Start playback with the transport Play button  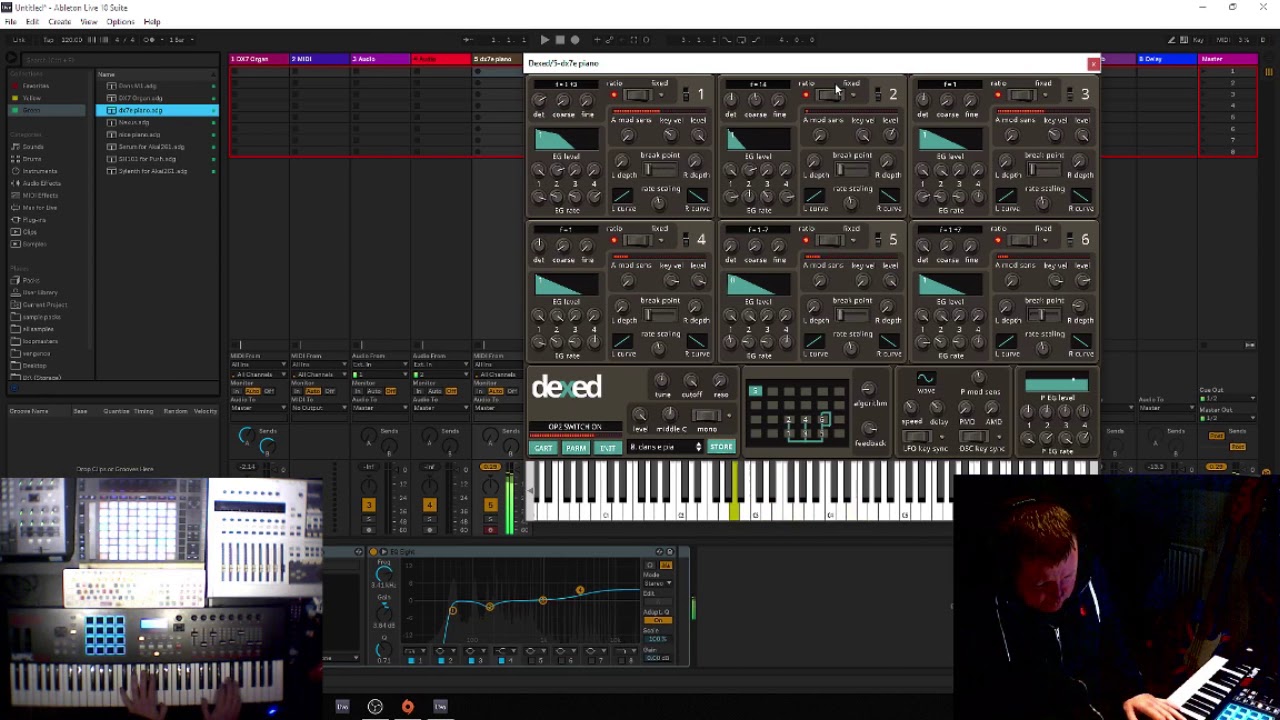coord(544,40)
